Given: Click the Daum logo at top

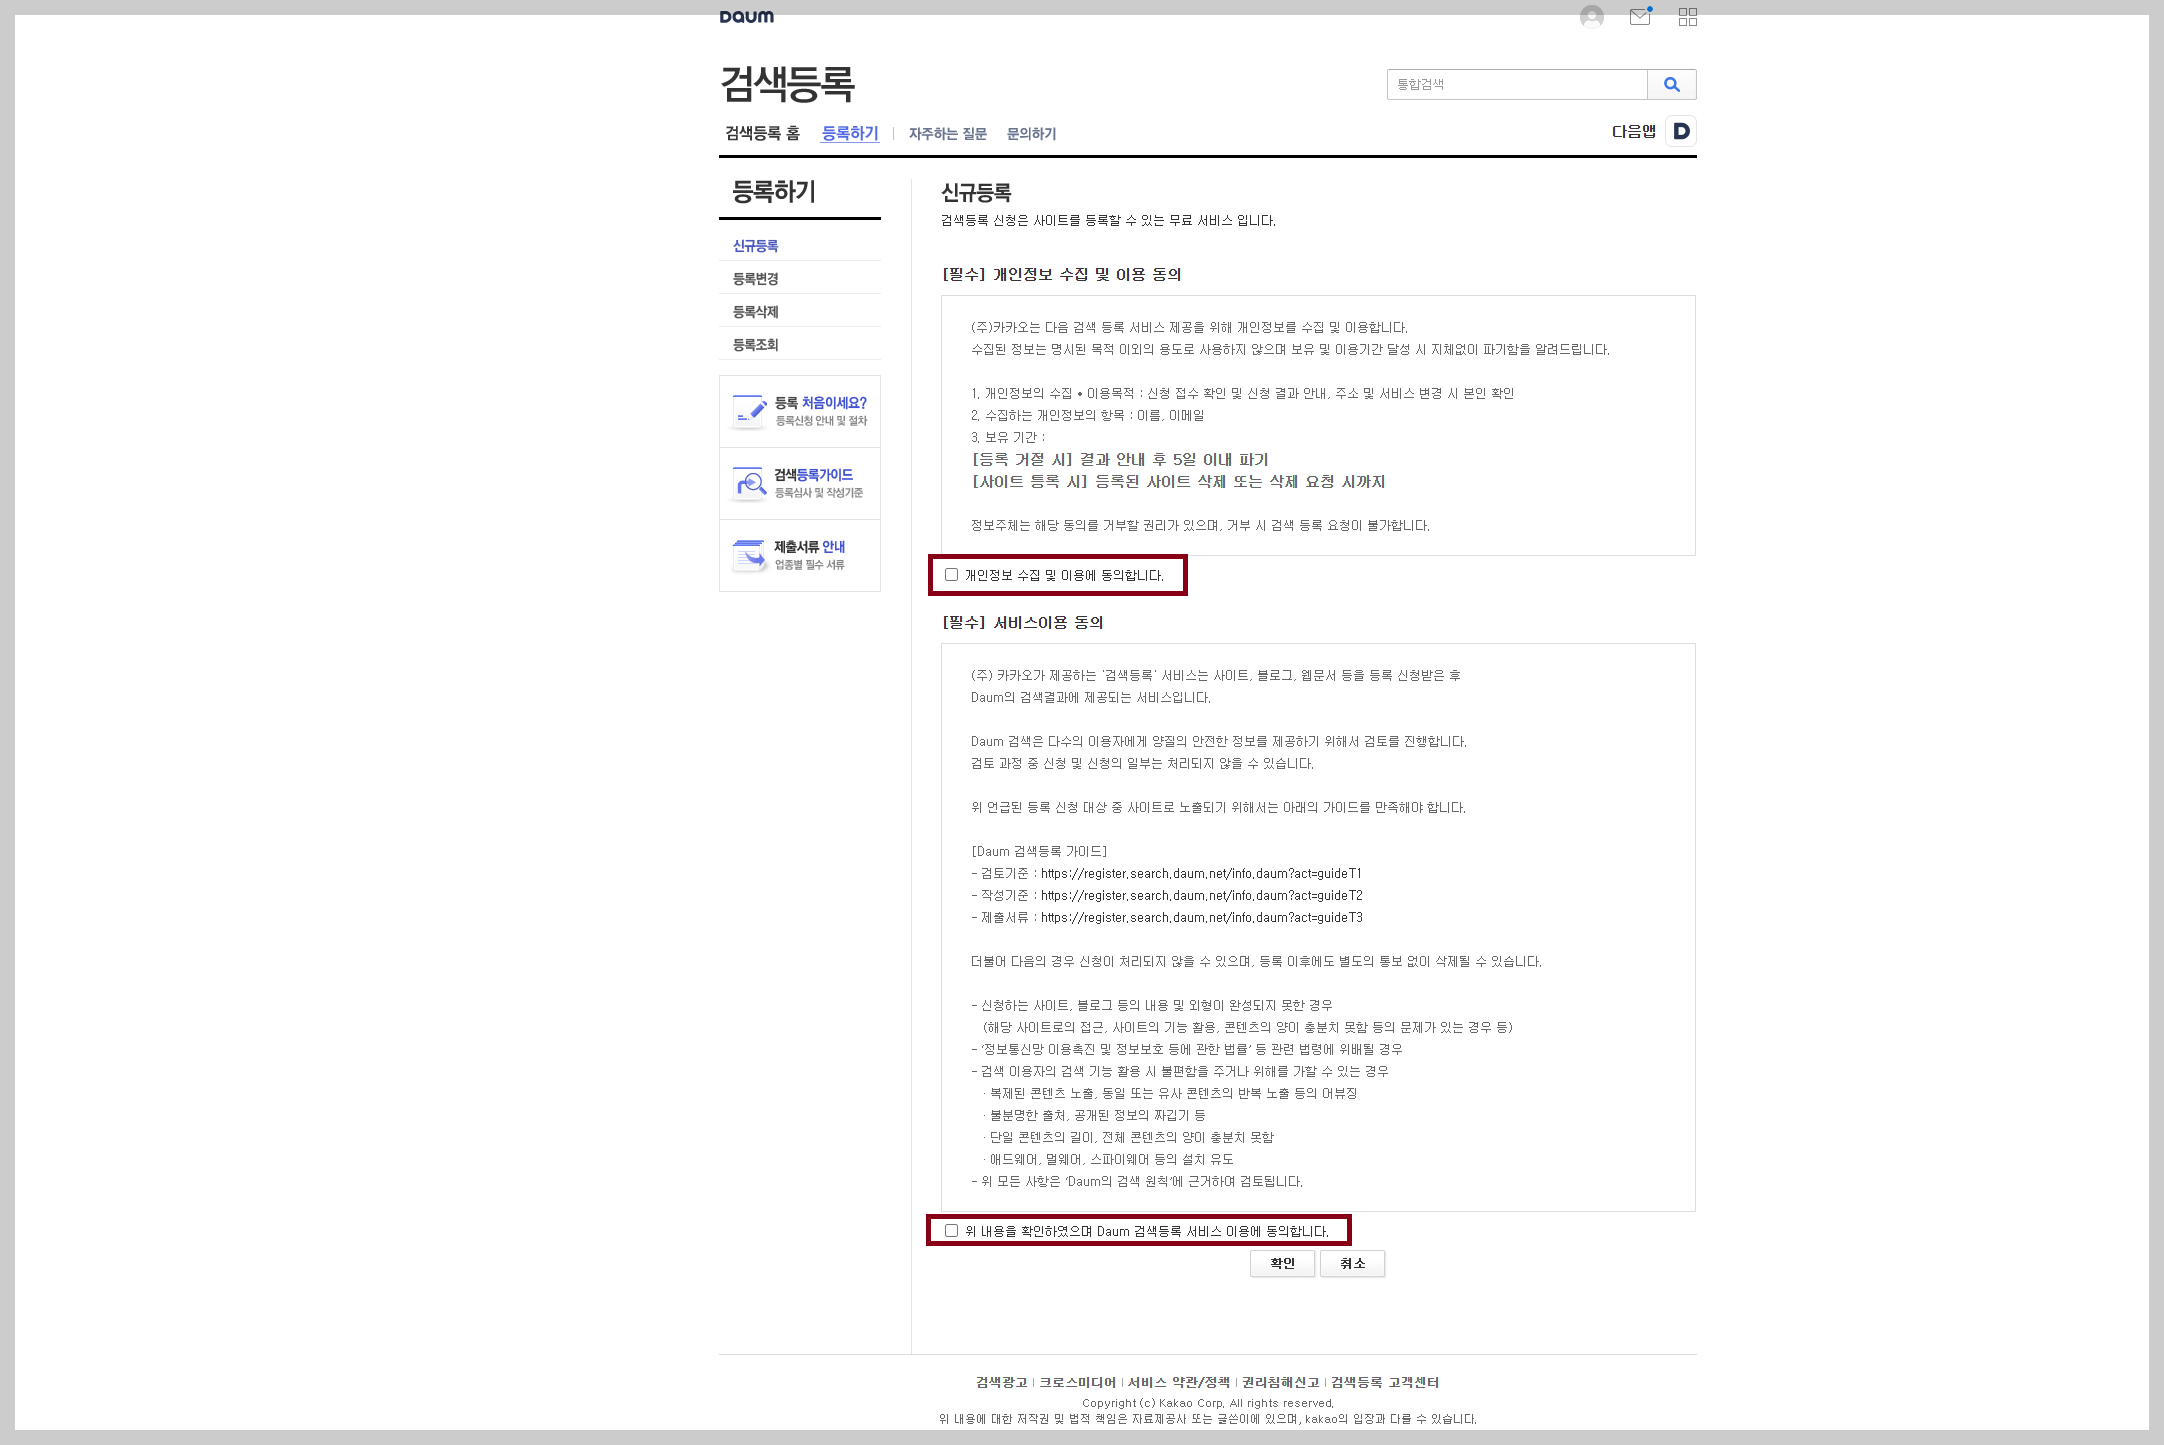Looking at the screenshot, I should 746,17.
